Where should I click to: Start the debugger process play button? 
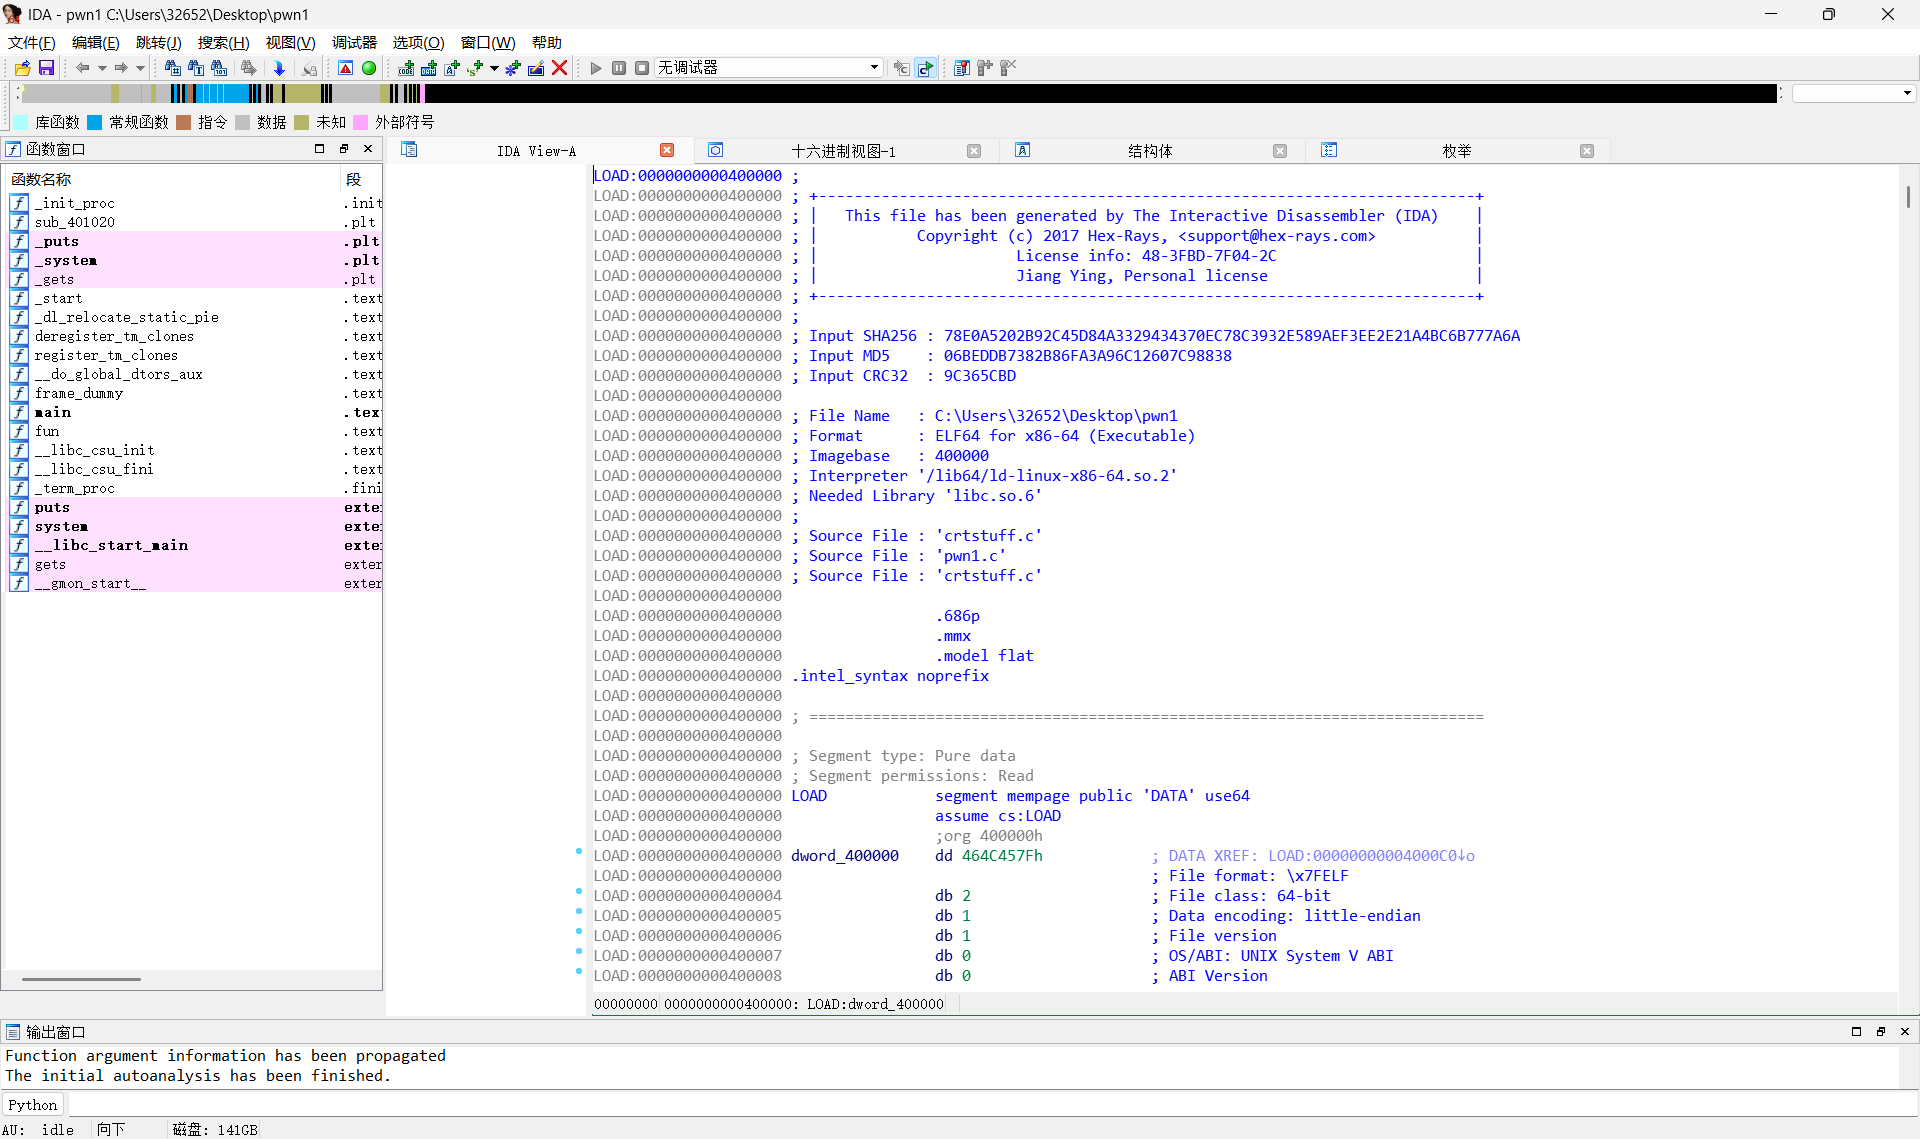coord(596,68)
